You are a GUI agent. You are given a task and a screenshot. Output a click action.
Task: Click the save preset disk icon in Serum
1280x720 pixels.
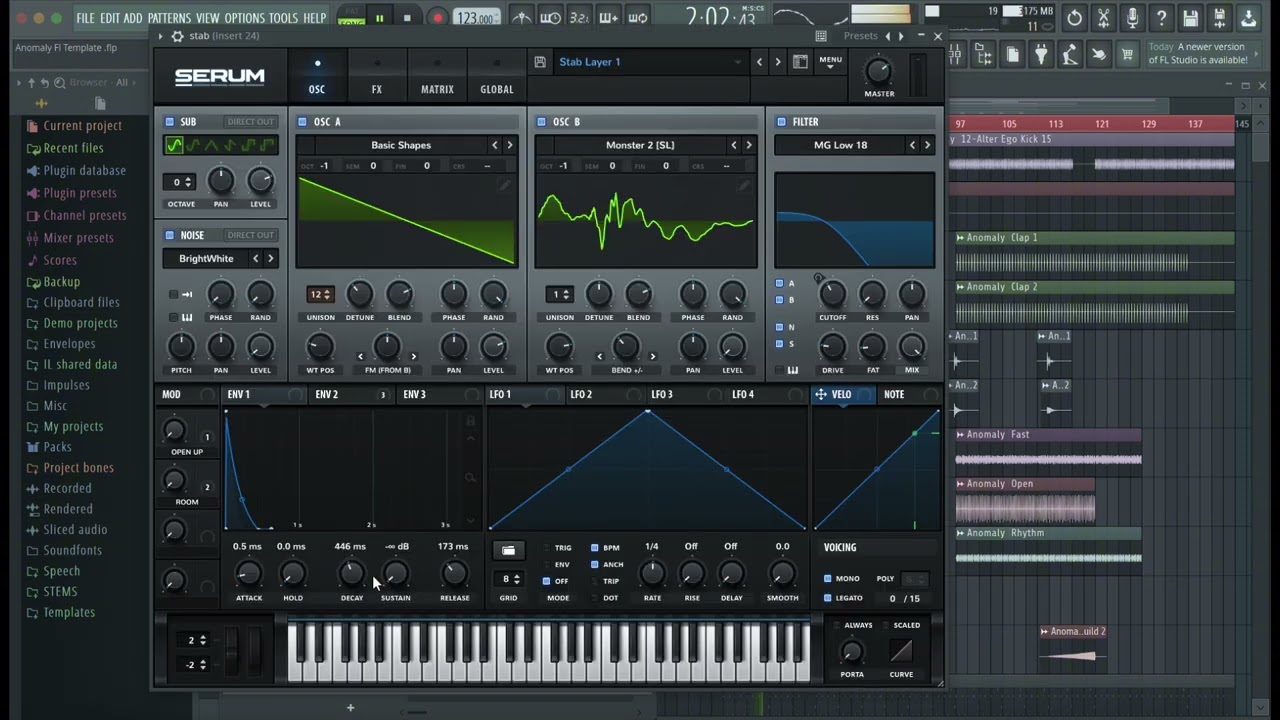tap(540, 62)
